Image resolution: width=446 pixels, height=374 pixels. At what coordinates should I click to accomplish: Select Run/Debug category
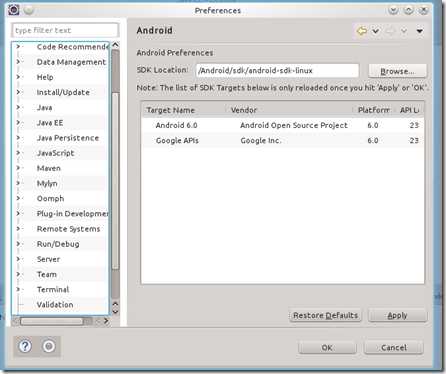tap(58, 244)
